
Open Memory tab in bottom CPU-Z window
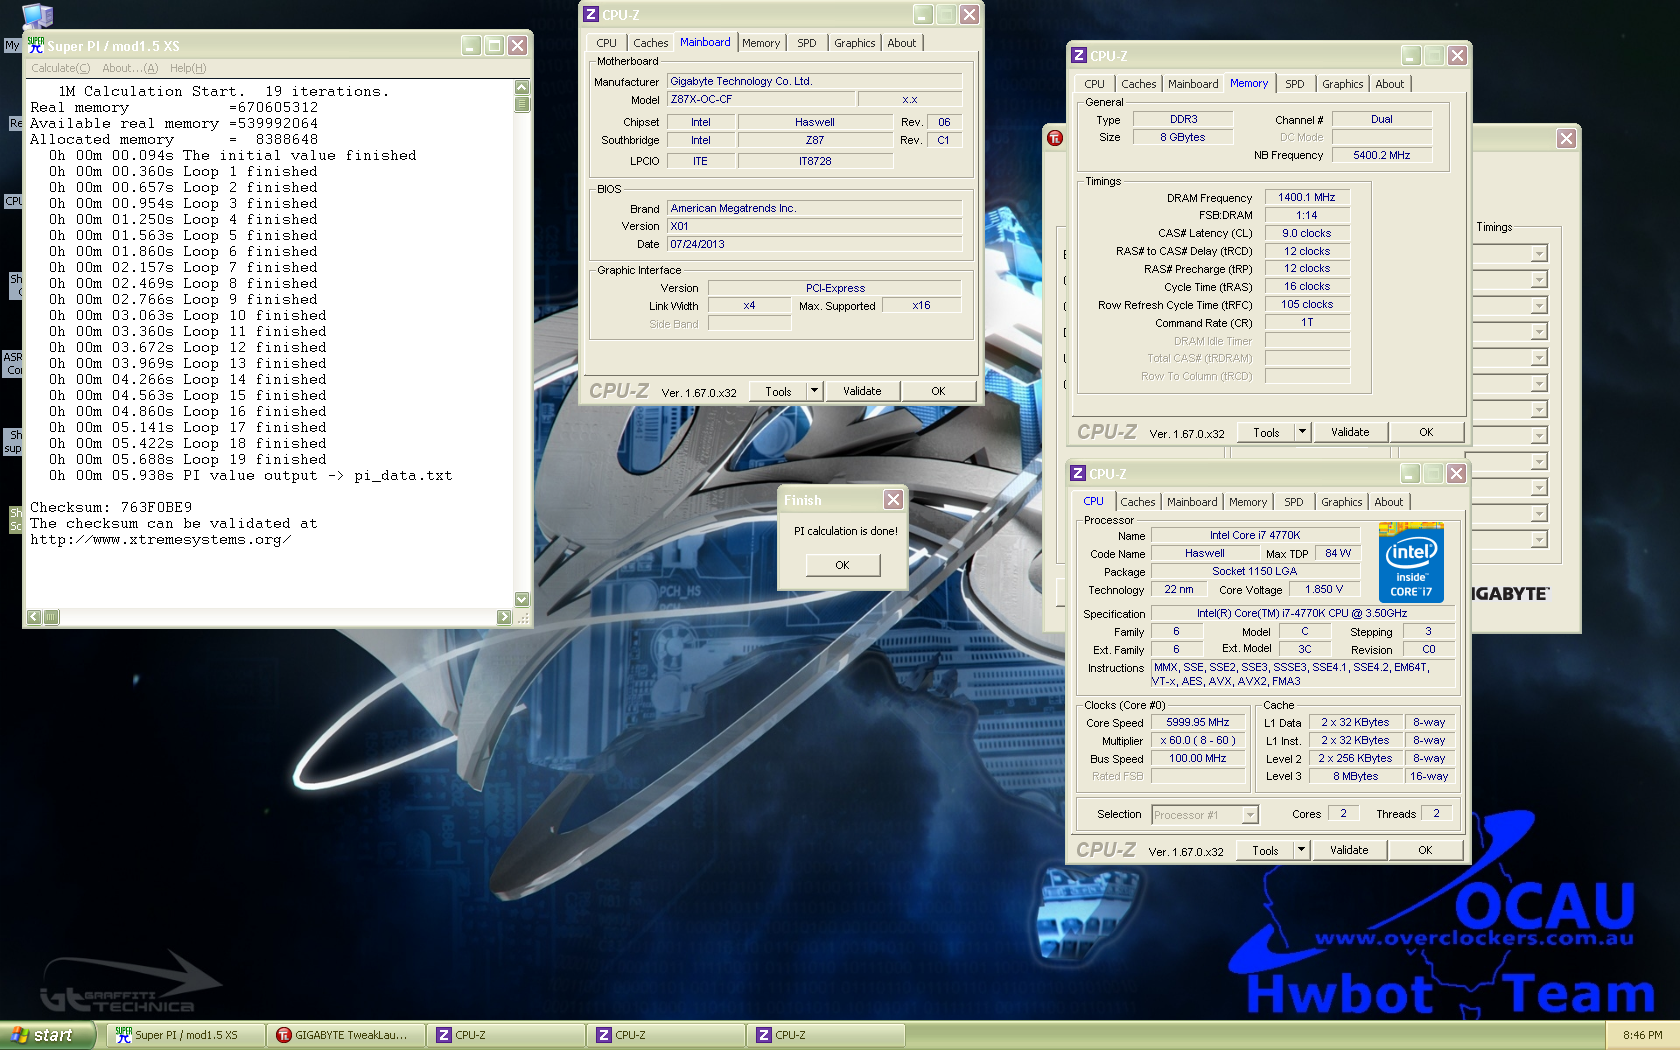pos(1247,502)
